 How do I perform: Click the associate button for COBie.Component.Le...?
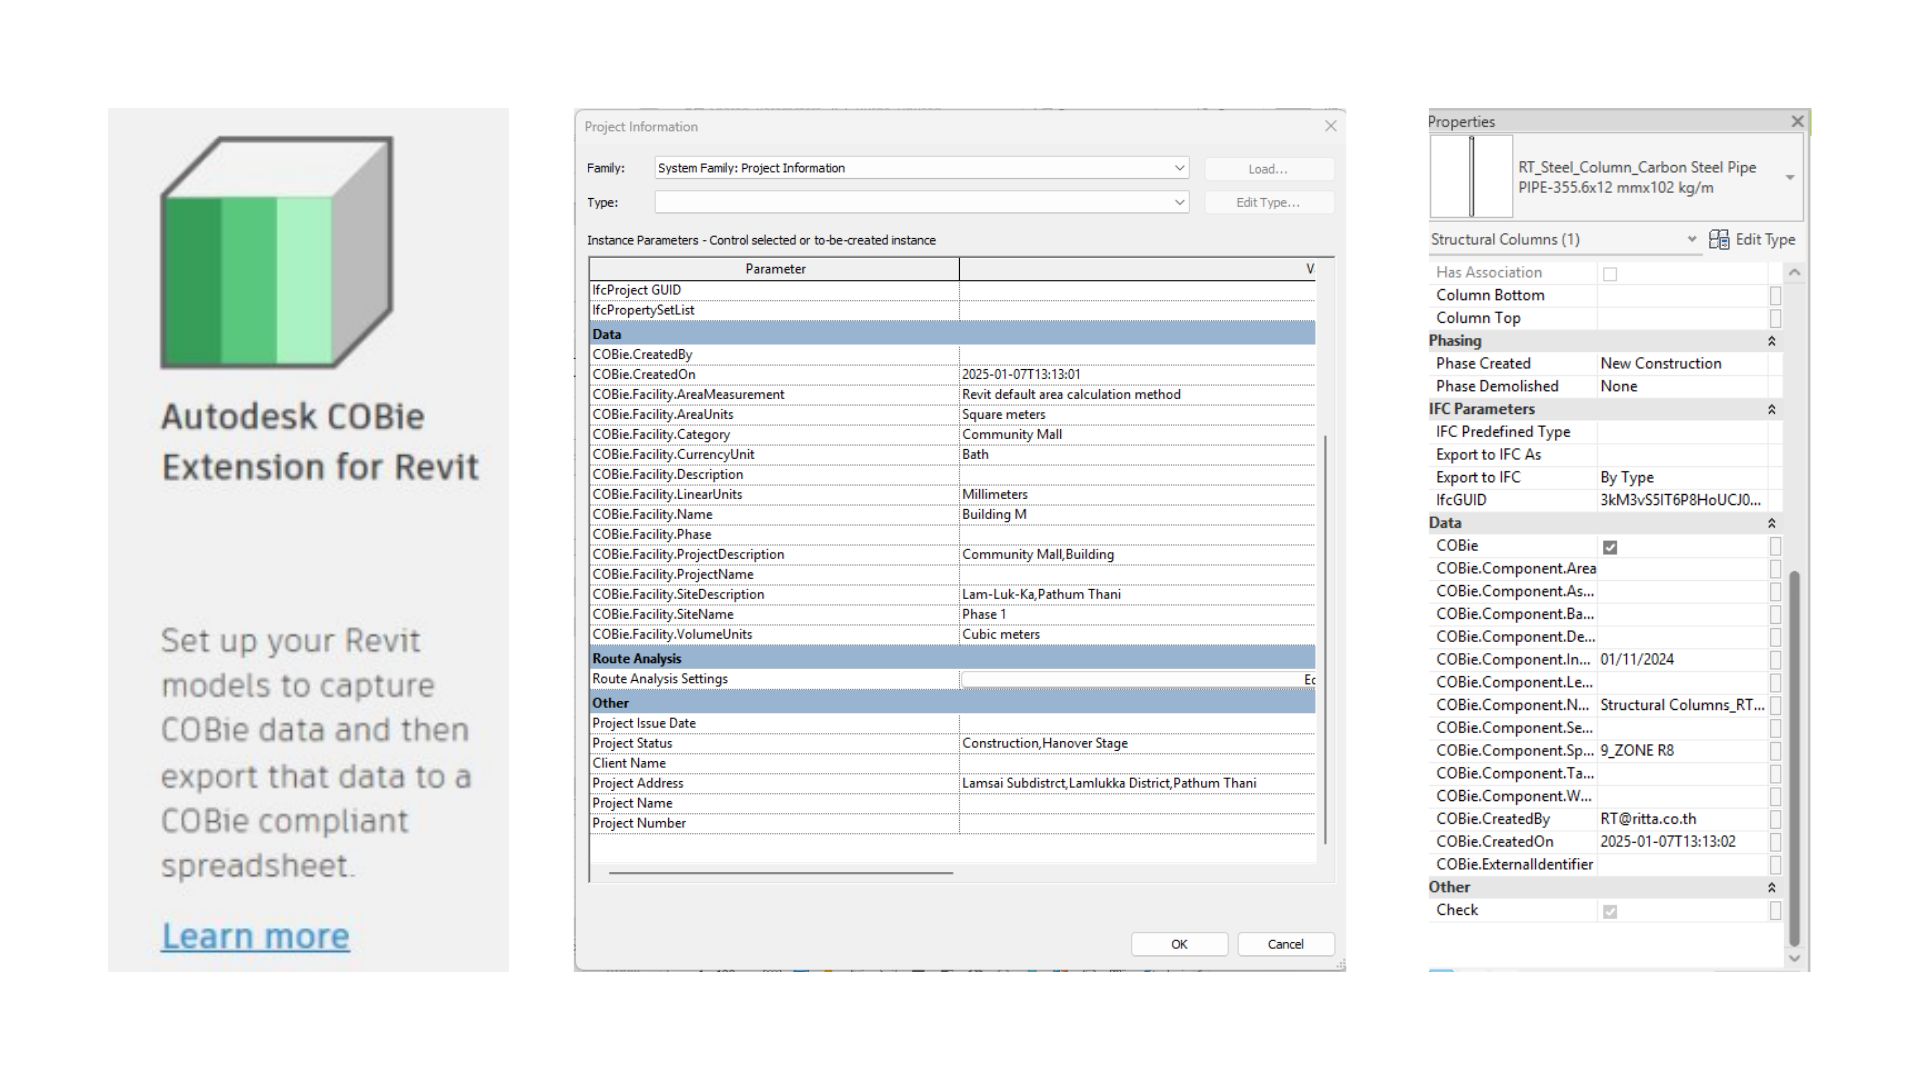[x=1775, y=683]
